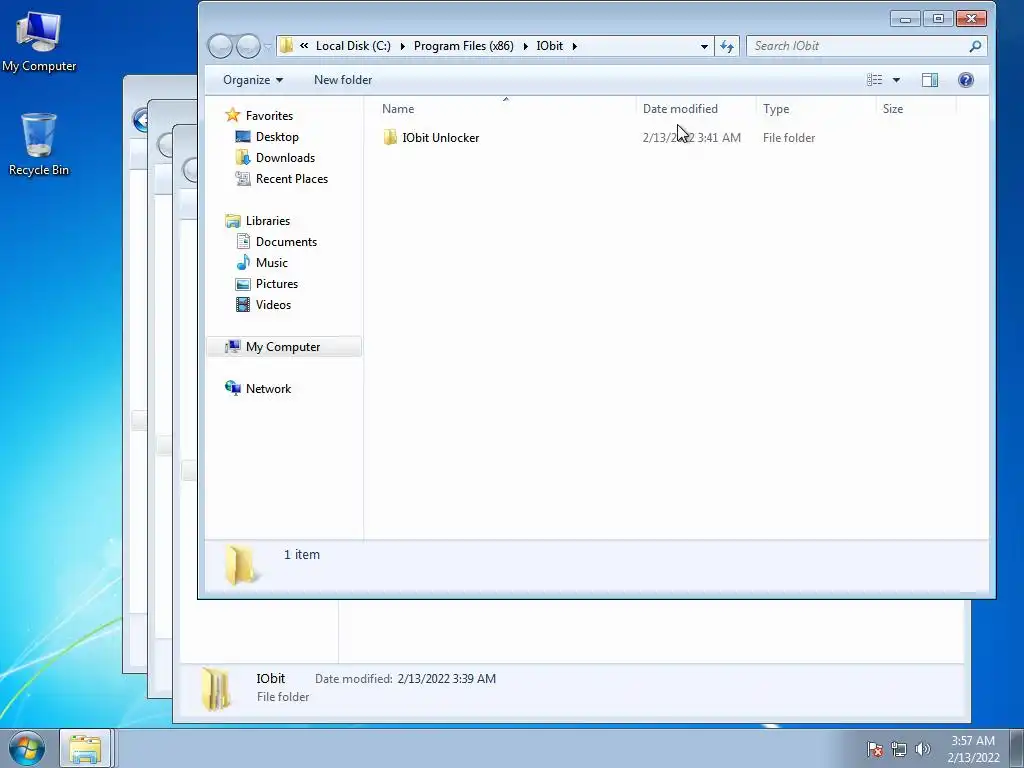Click the search magnifier icon

click(975, 46)
